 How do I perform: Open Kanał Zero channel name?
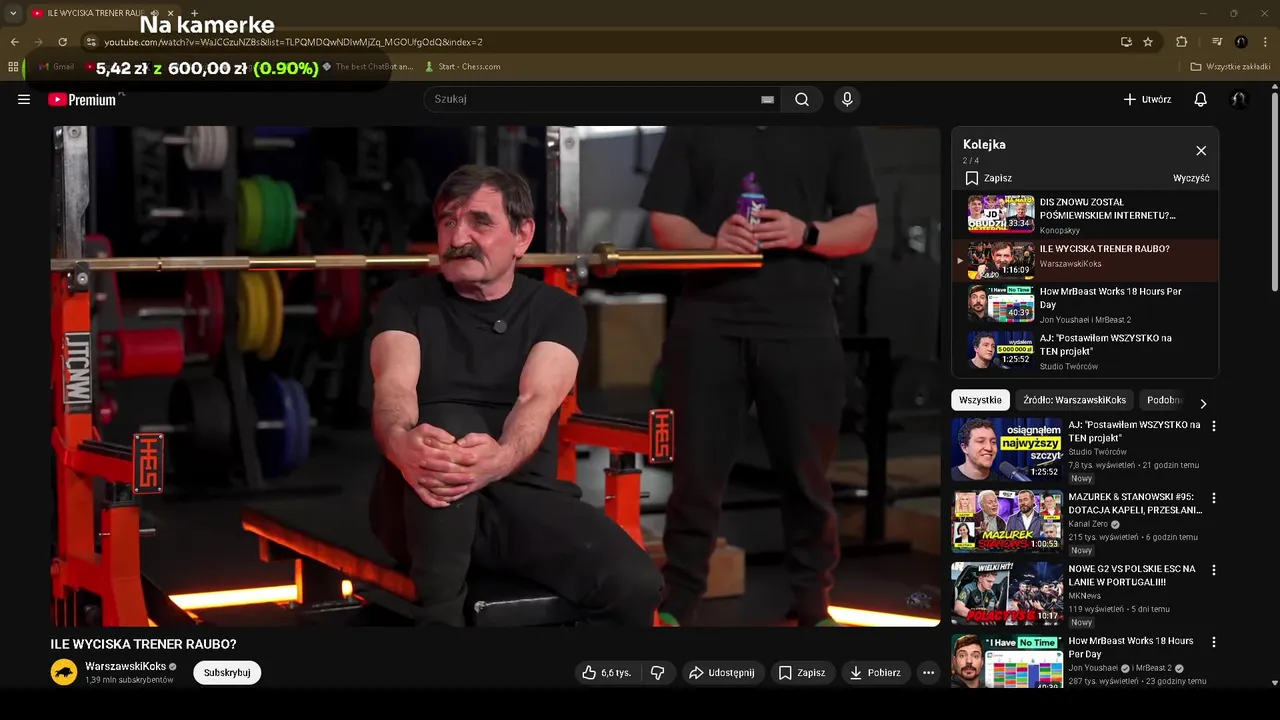tap(1089, 524)
